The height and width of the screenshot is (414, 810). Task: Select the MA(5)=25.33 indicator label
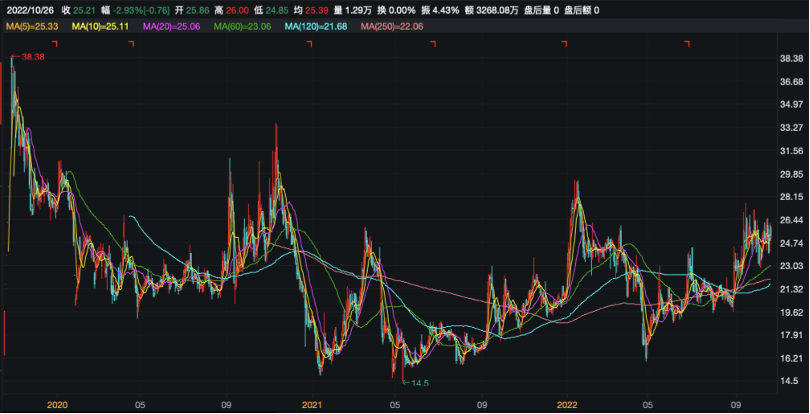pos(32,26)
